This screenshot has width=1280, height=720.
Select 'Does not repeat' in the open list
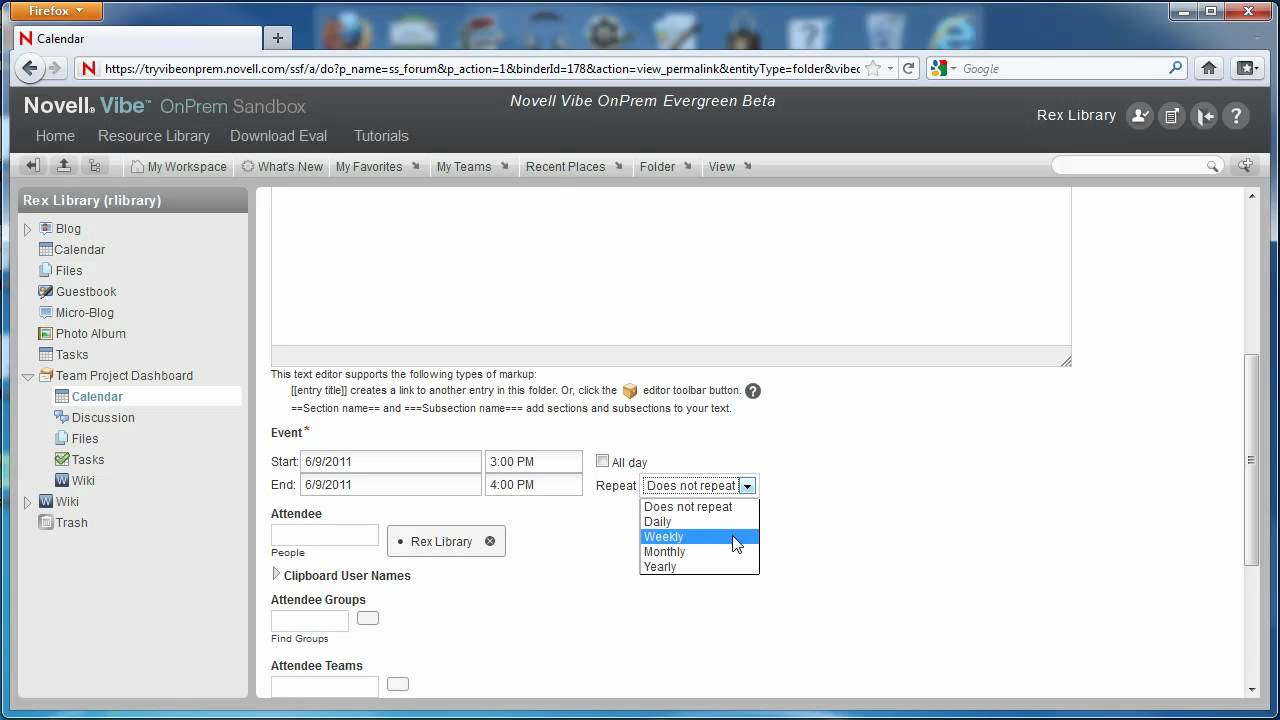click(699, 507)
